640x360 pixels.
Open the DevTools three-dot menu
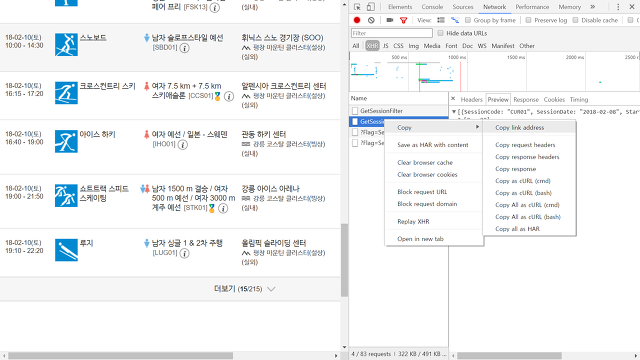tap(618, 7)
